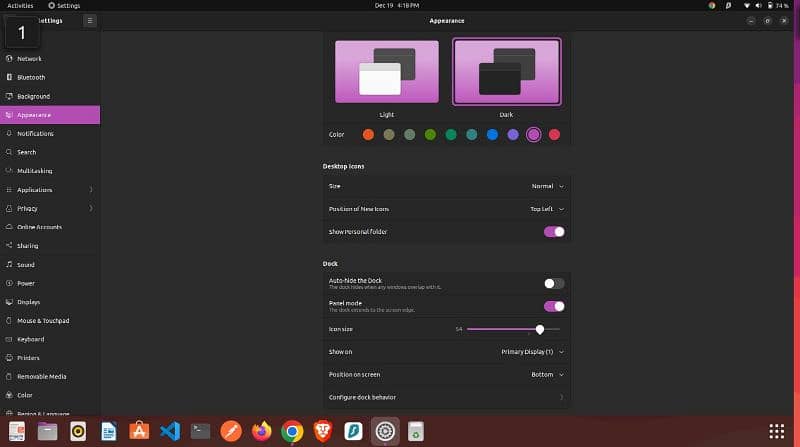Launch Firefox from the dock

(x=261, y=431)
